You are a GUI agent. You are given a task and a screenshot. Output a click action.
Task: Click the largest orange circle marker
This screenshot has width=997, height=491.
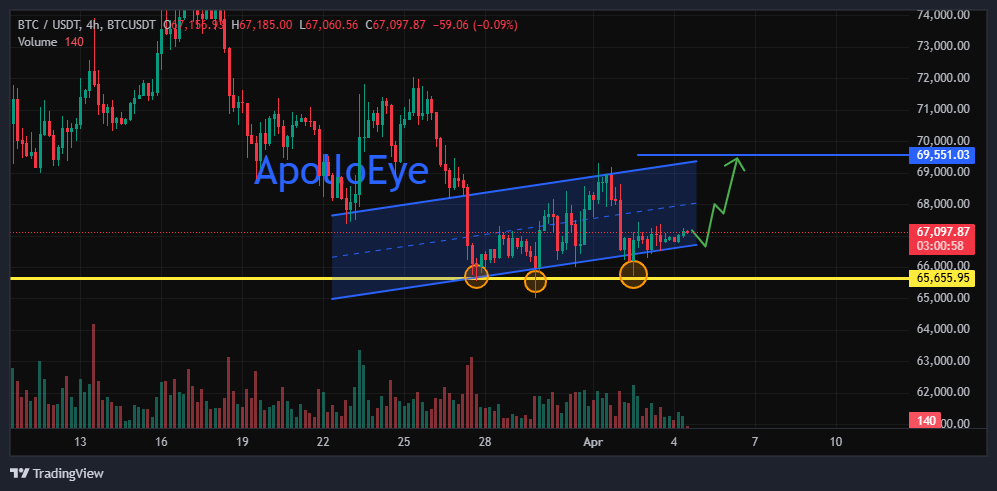pyautogui.click(x=633, y=275)
